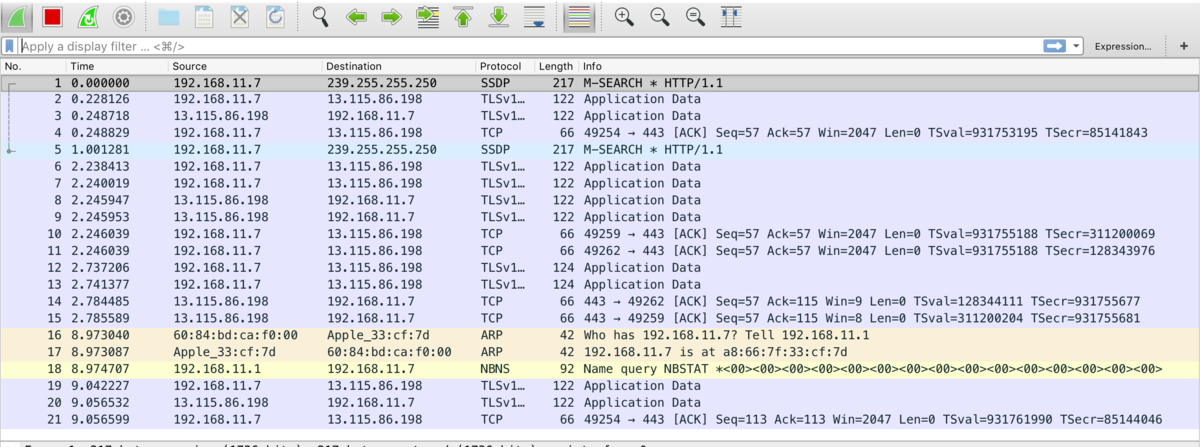Select packet 3 at time 0.248718

coord(600,116)
